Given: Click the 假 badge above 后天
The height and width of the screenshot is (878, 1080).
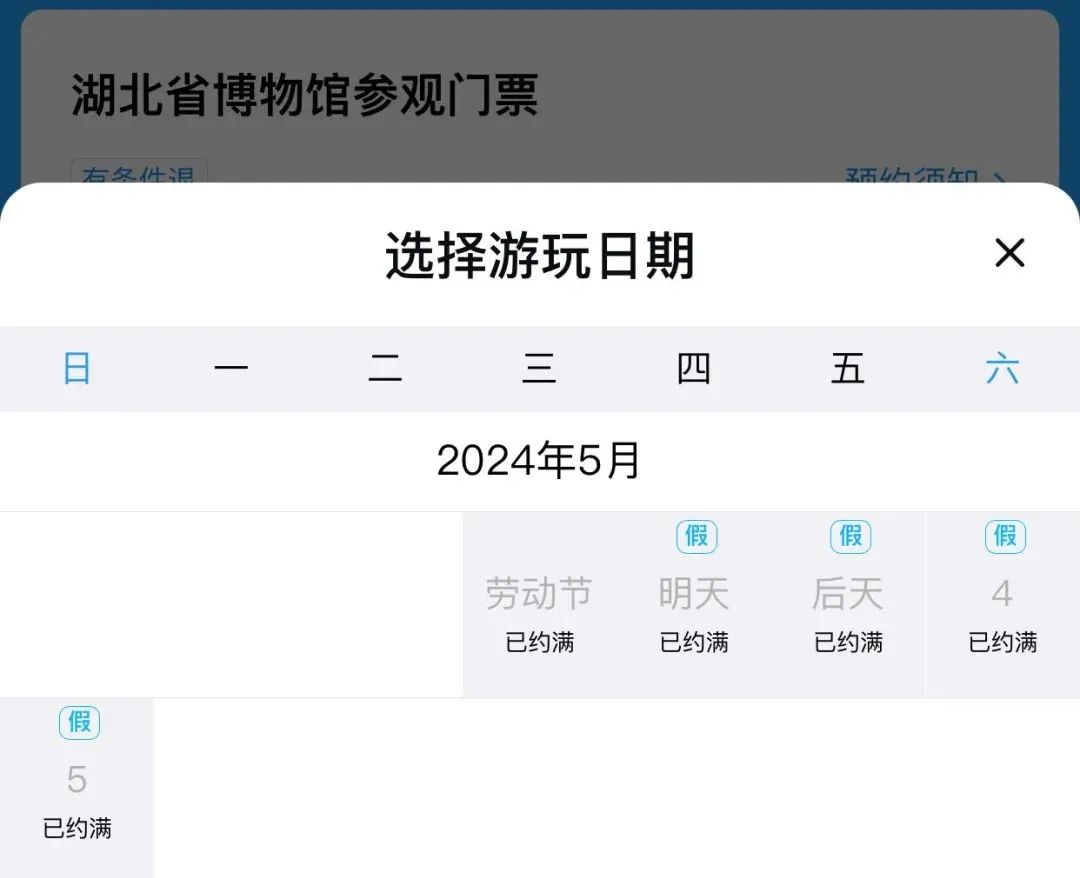Looking at the screenshot, I should click(851, 536).
